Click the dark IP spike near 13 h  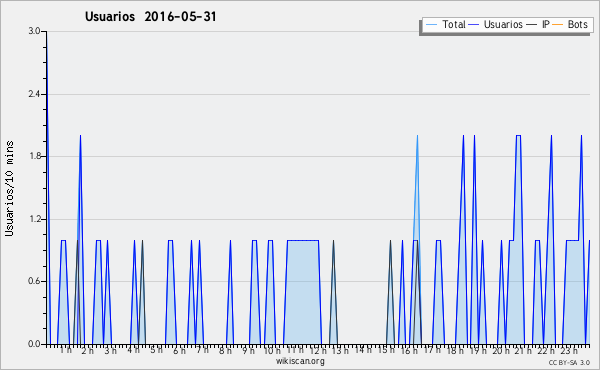[334, 292]
